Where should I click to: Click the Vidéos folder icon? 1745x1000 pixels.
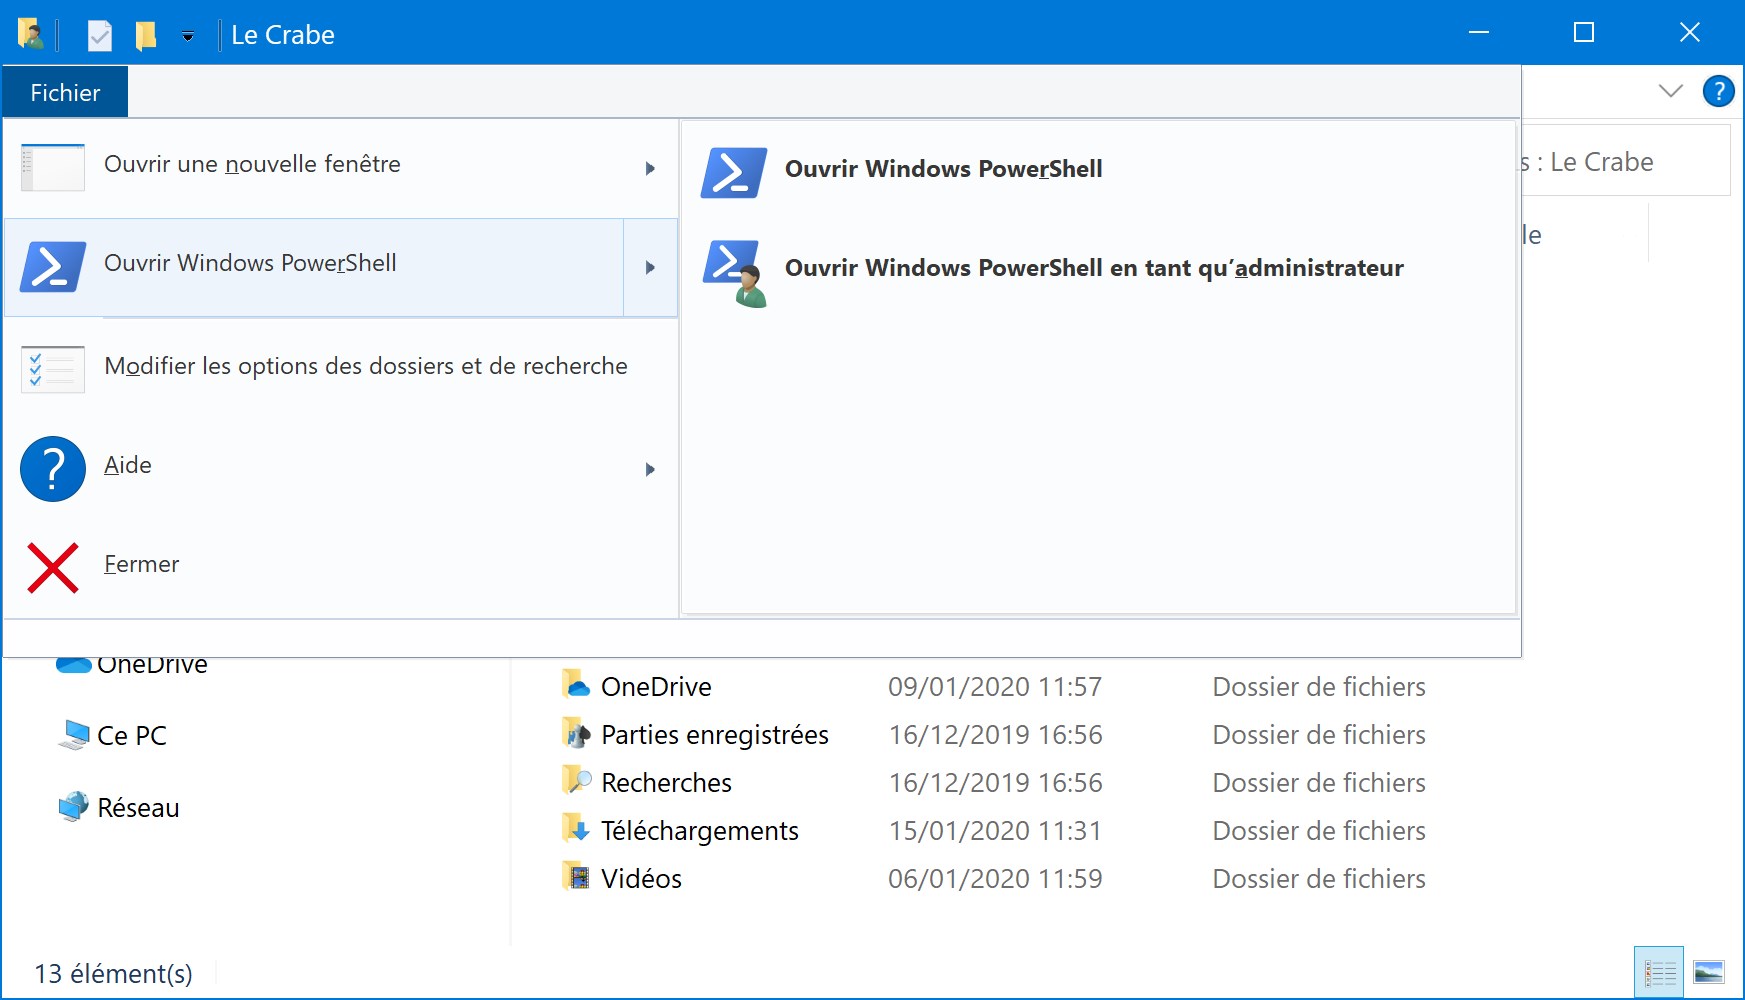(x=576, y=877)
